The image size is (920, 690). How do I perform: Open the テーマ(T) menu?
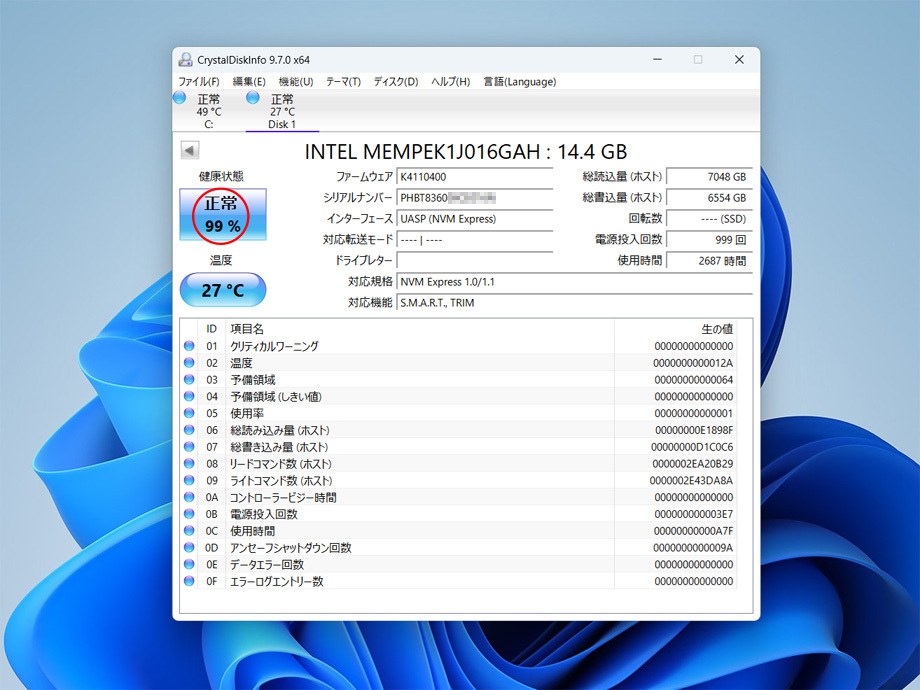coord(343,82)
